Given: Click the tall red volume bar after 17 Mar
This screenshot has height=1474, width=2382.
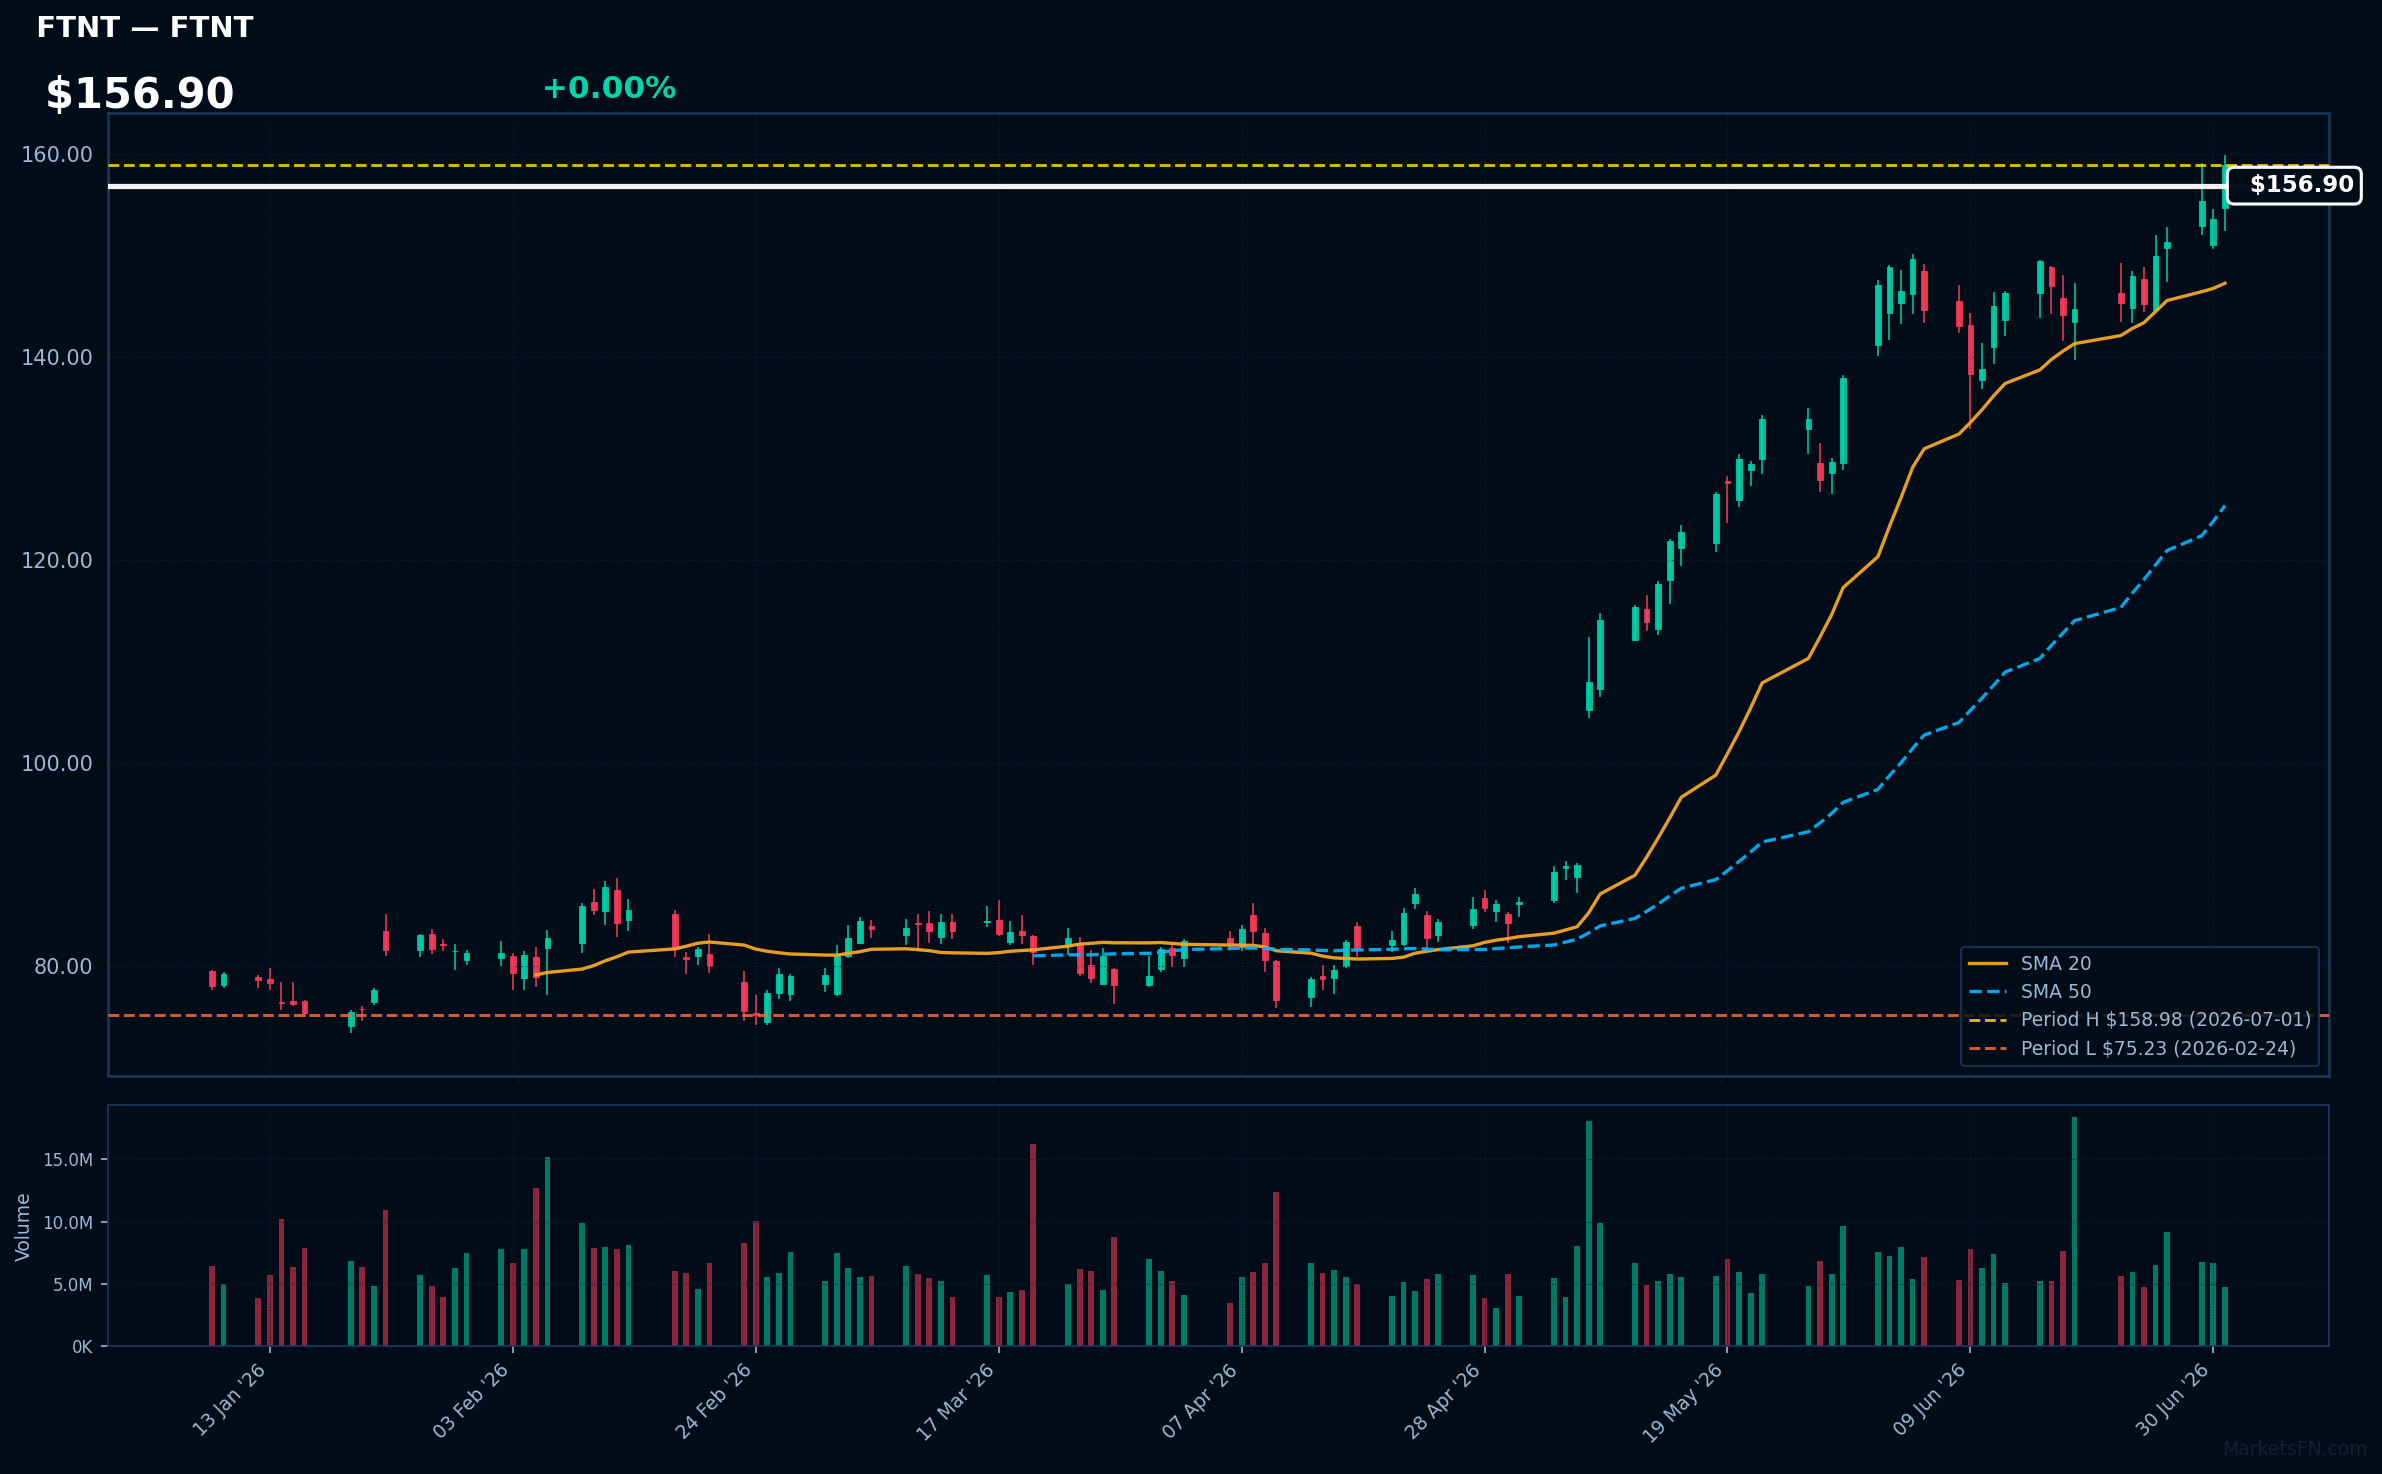Looking at the screenshot, I should coord(1033,1245).
